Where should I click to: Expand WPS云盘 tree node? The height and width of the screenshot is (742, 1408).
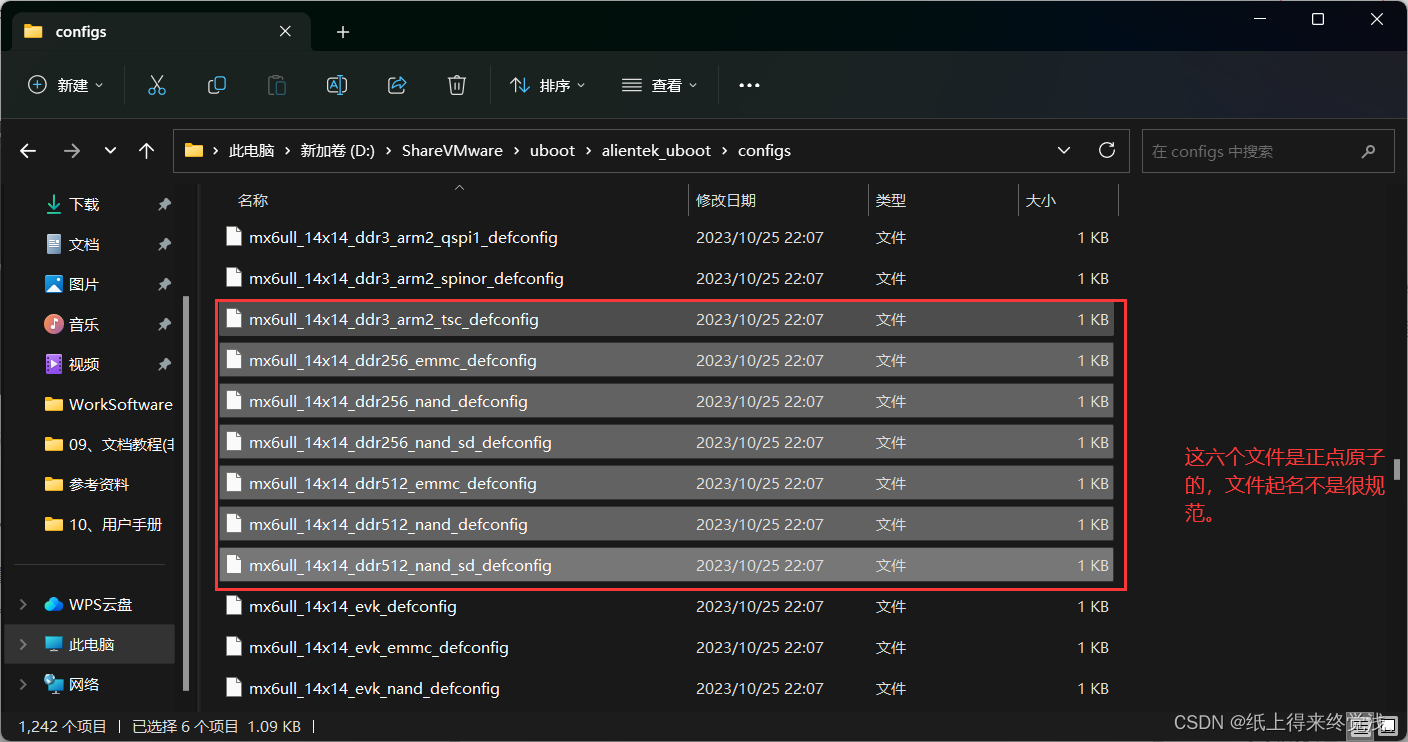tap(23, 604)
